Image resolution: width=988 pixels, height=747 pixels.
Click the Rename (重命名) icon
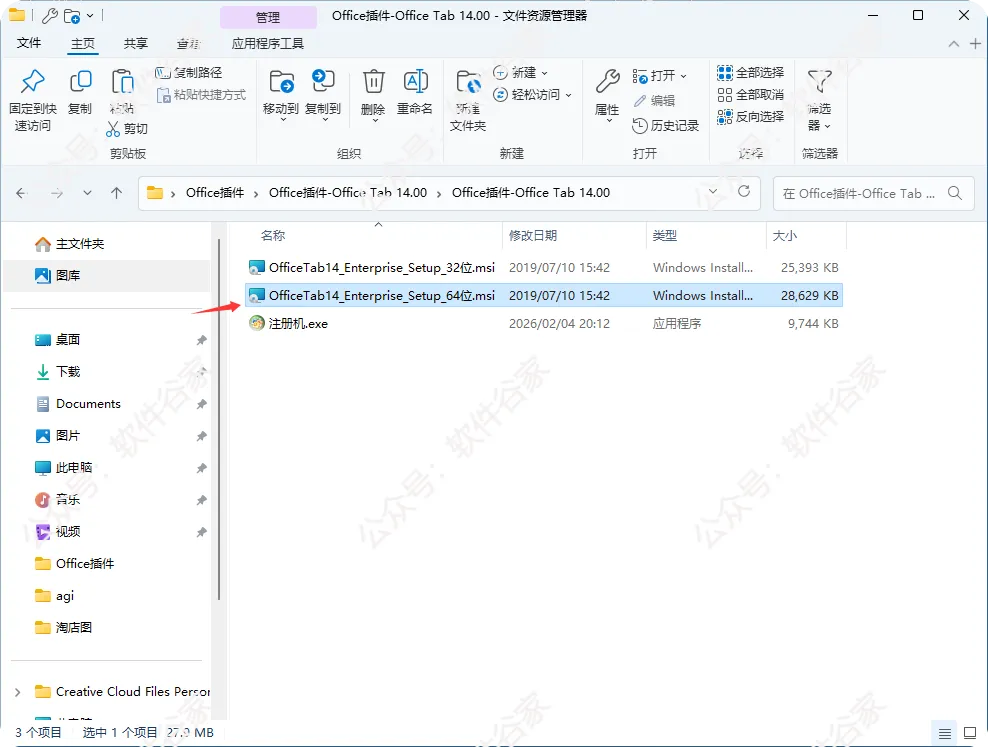tap(415, 82)
